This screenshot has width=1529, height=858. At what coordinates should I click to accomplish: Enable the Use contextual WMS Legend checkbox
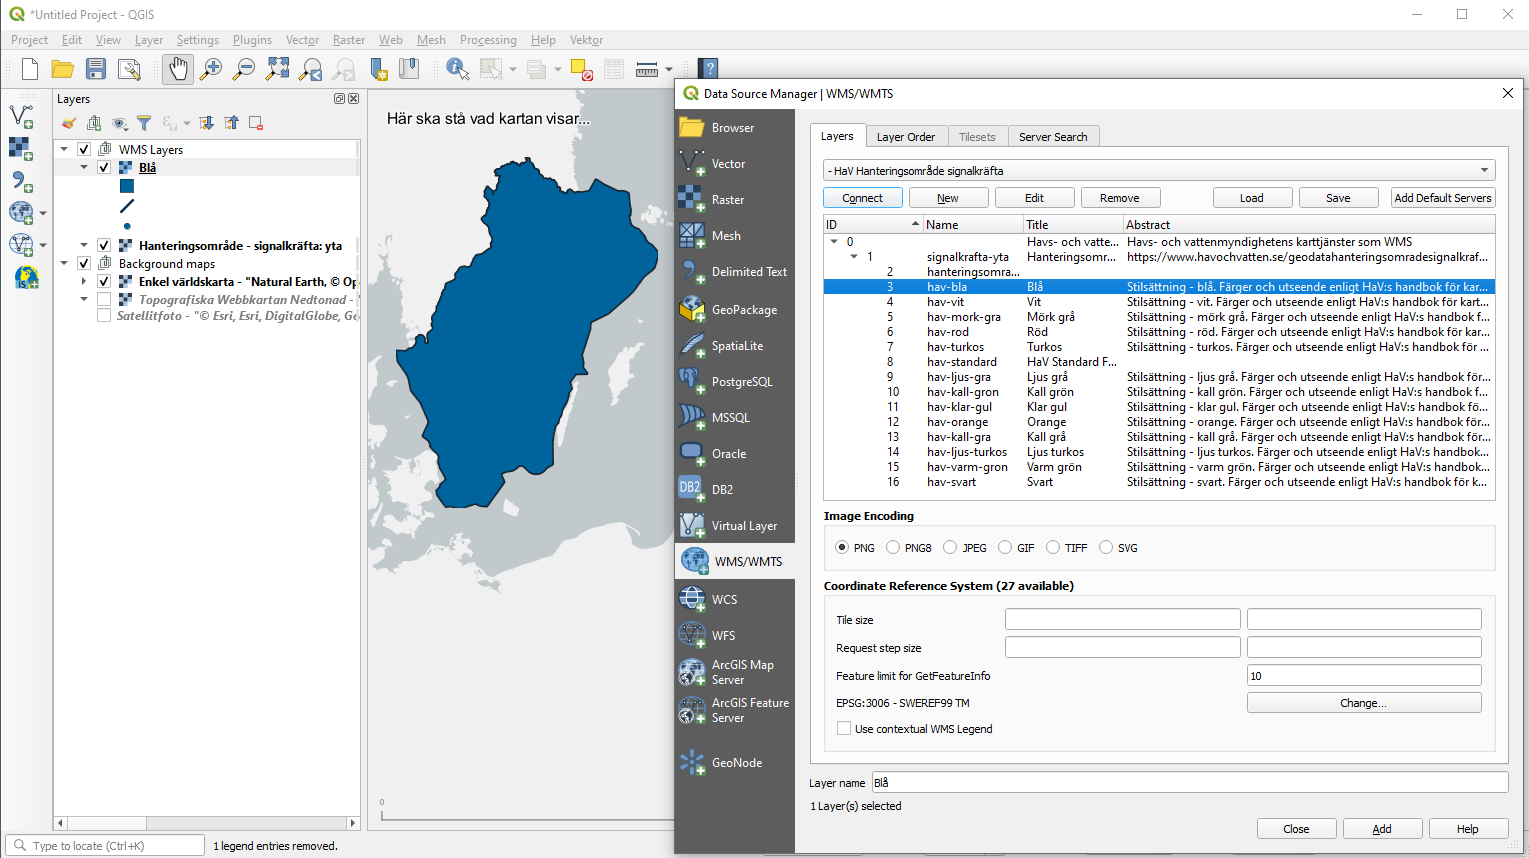click(x=844, y=728)
